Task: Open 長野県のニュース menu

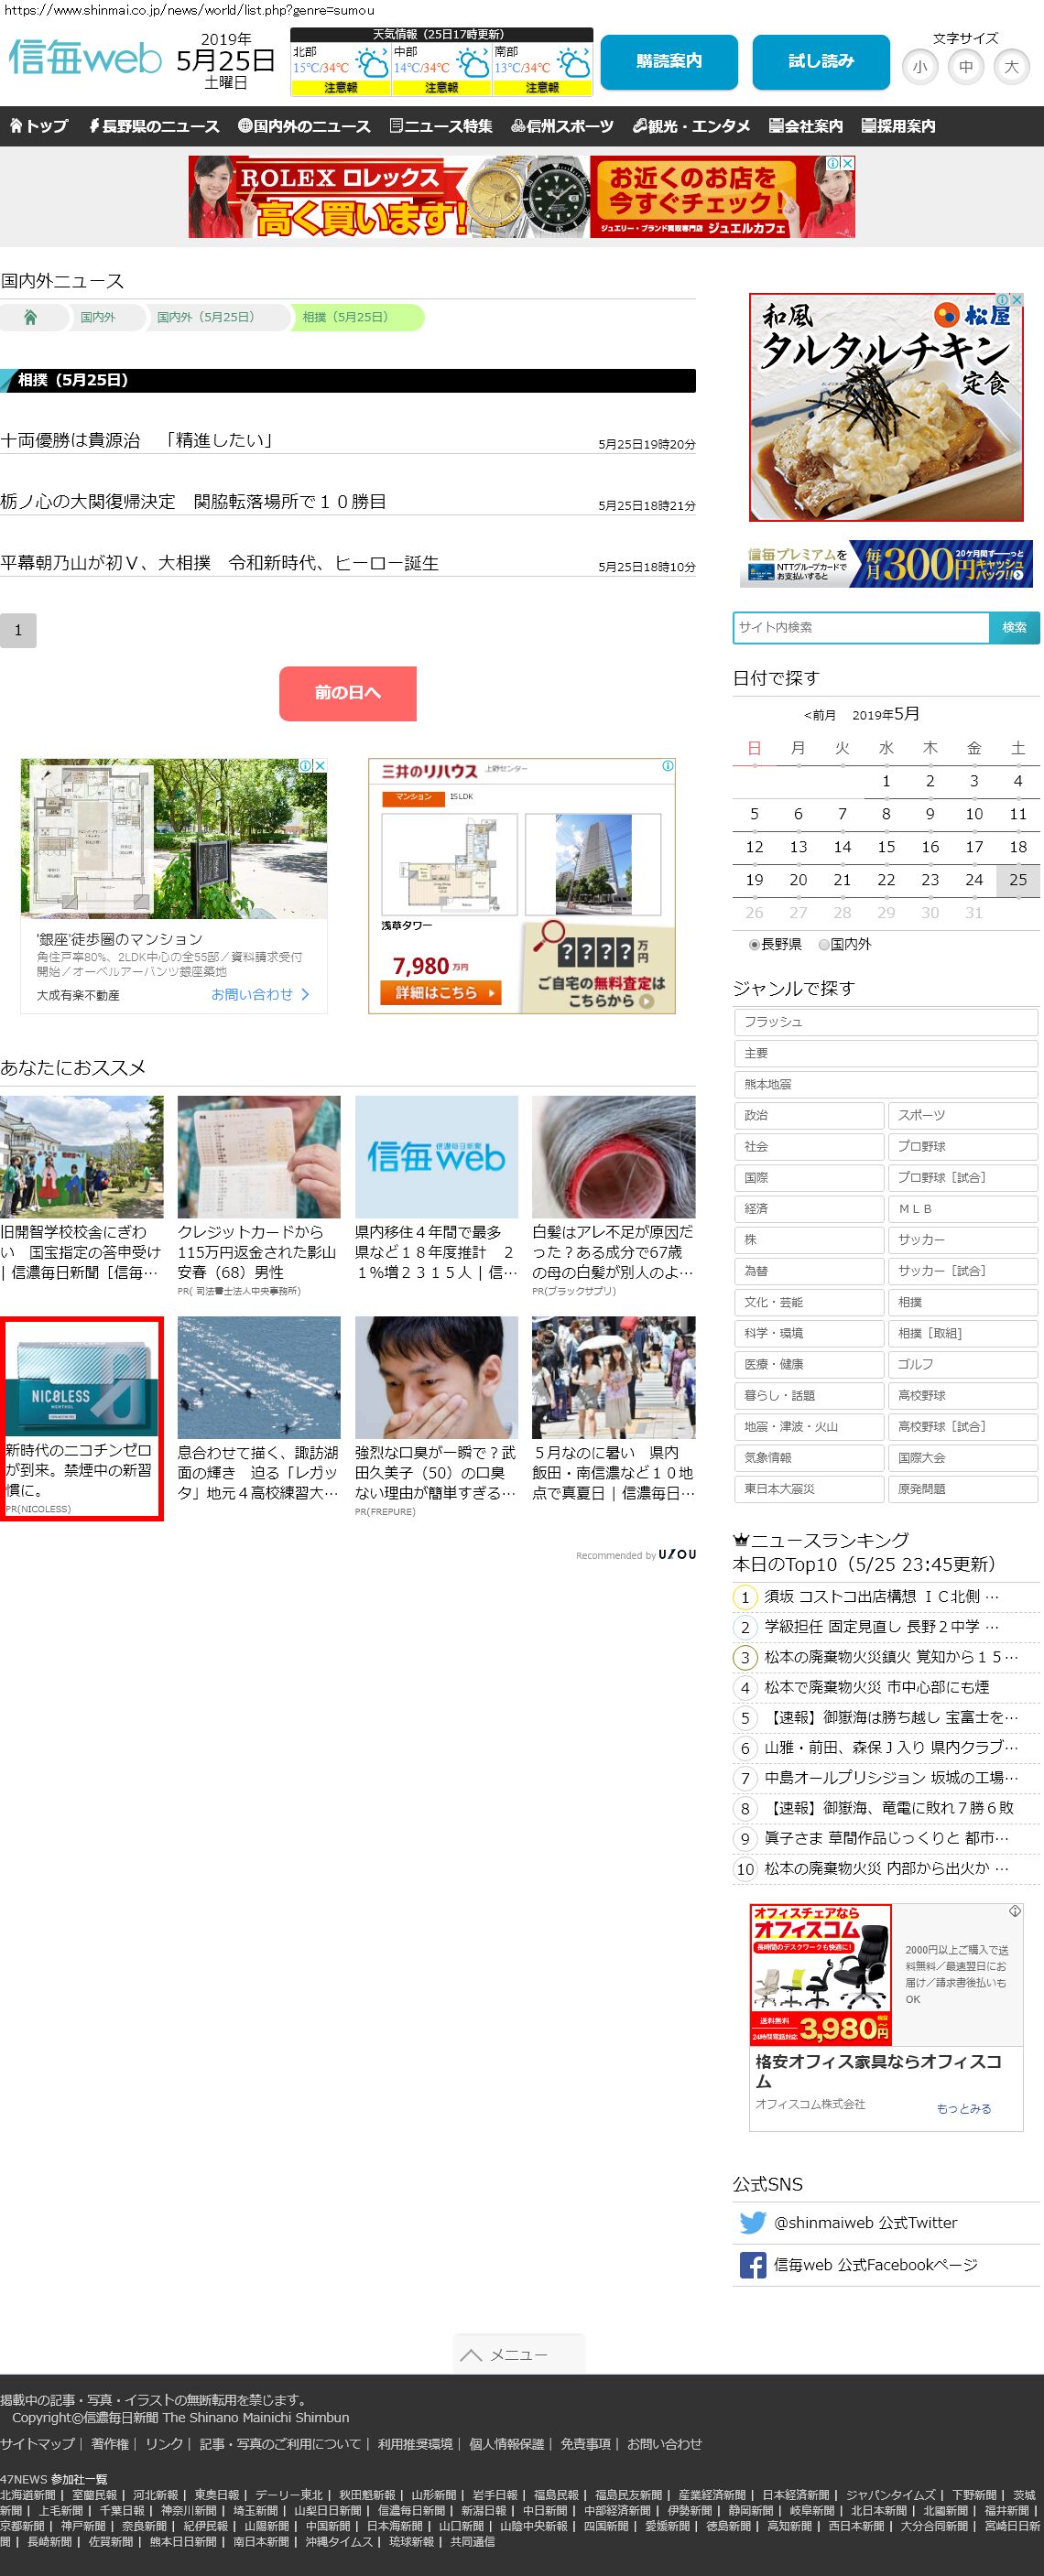Action: coord(154,126)
